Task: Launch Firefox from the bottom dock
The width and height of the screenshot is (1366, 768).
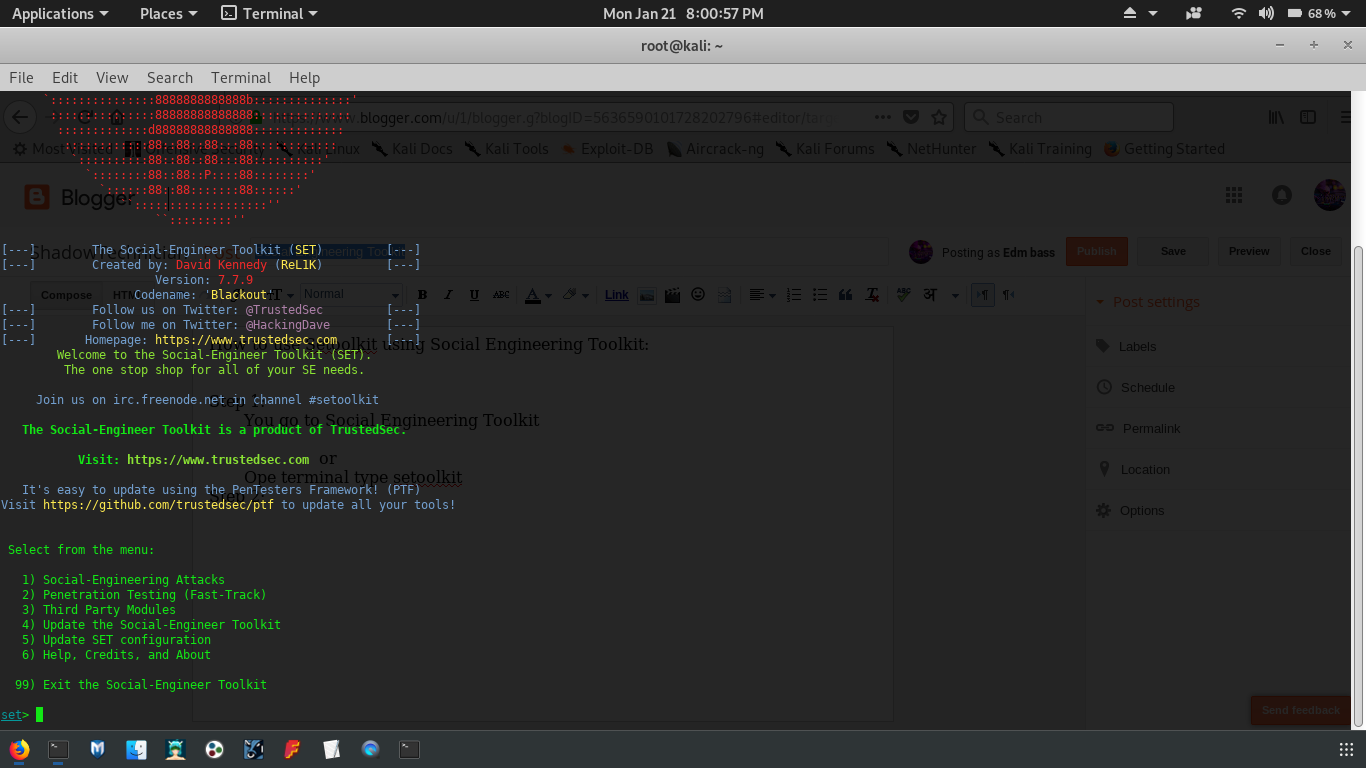Action: click(x=19, y=748)
